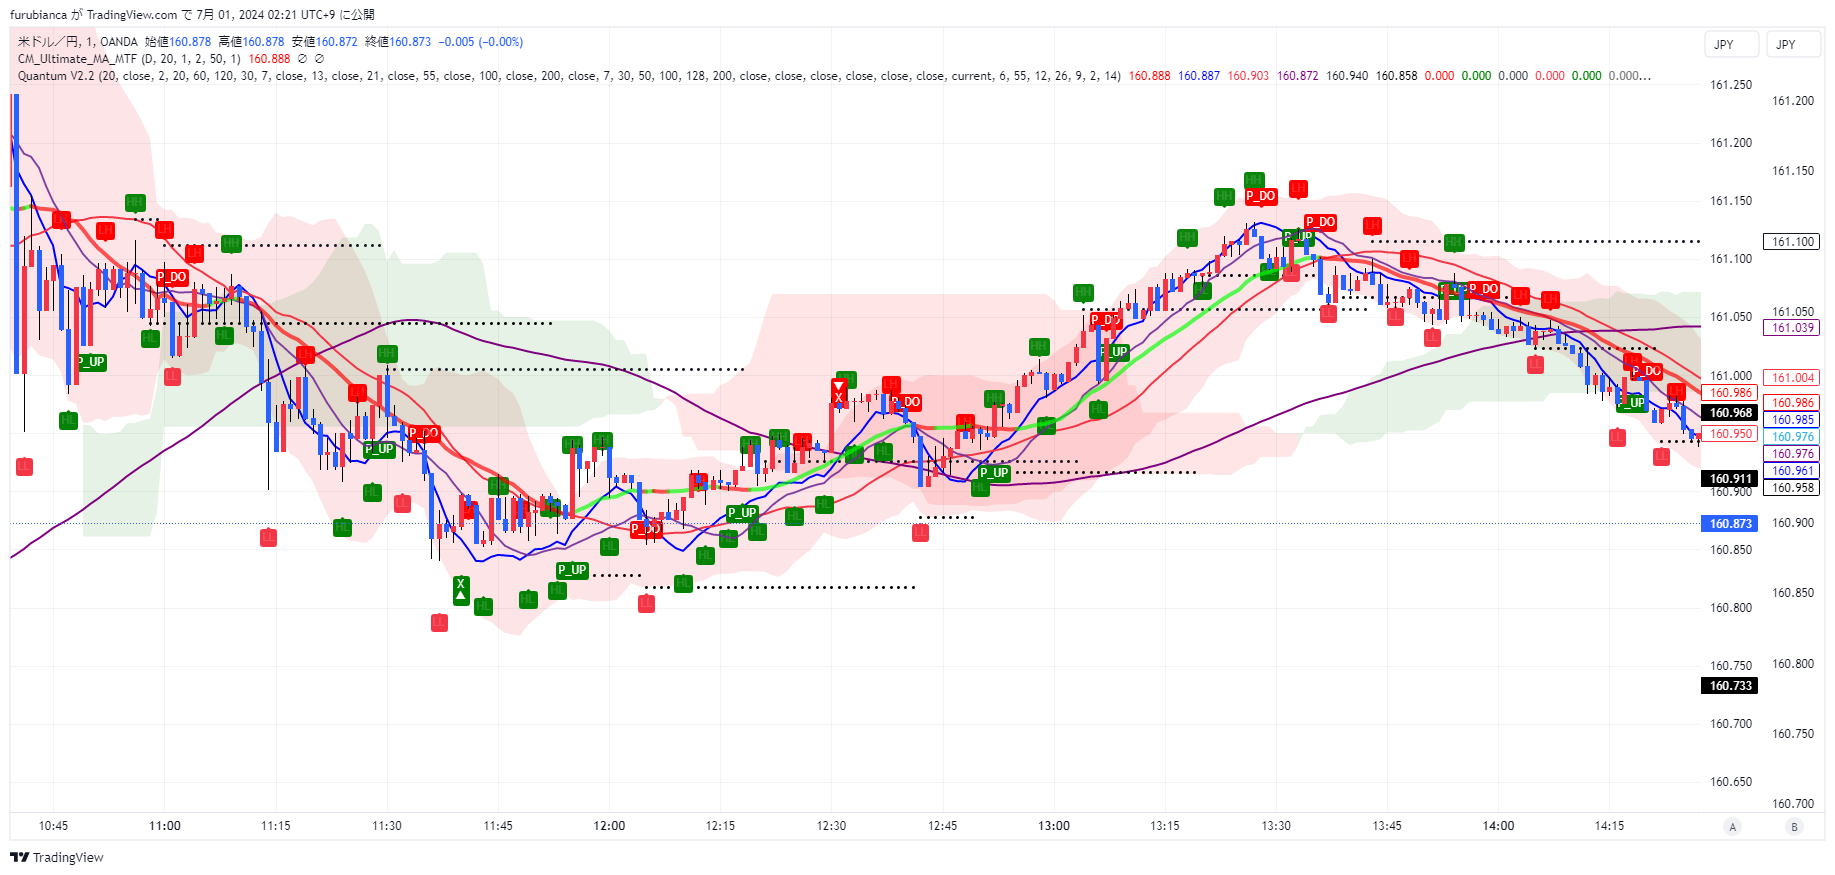Click the P_UP marker nearest 10:45
The width and height of the screenshot is (1835, 875).
[91, 362]
